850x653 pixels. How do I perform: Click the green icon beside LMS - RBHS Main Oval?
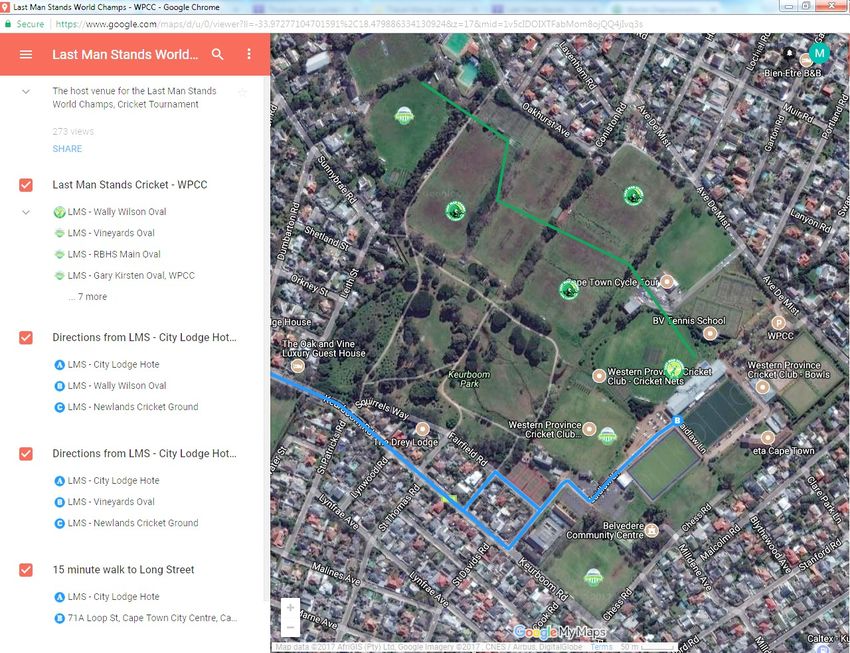(x=60, y=254)
